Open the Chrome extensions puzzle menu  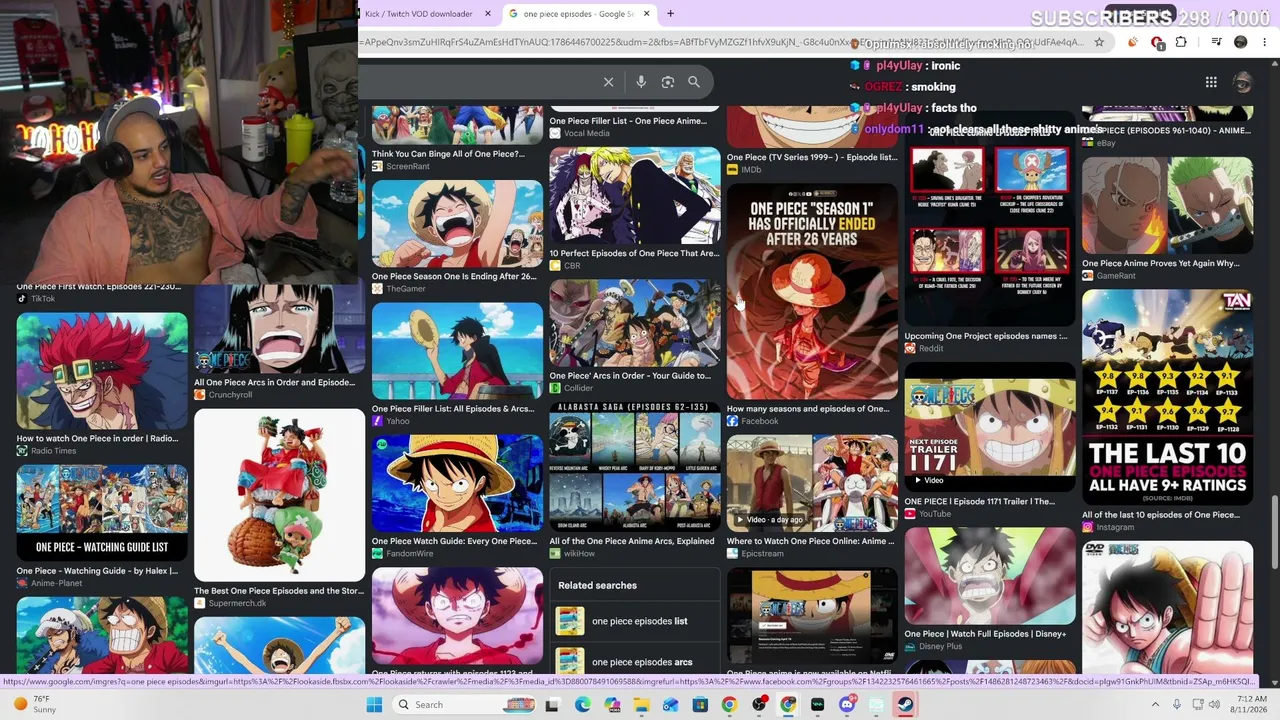(x=1181, y=42)
